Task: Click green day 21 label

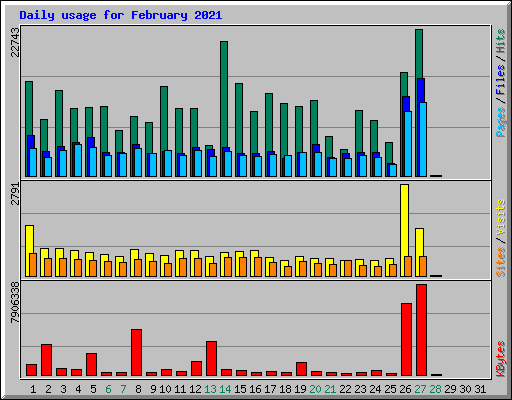Action: (330, 389)
